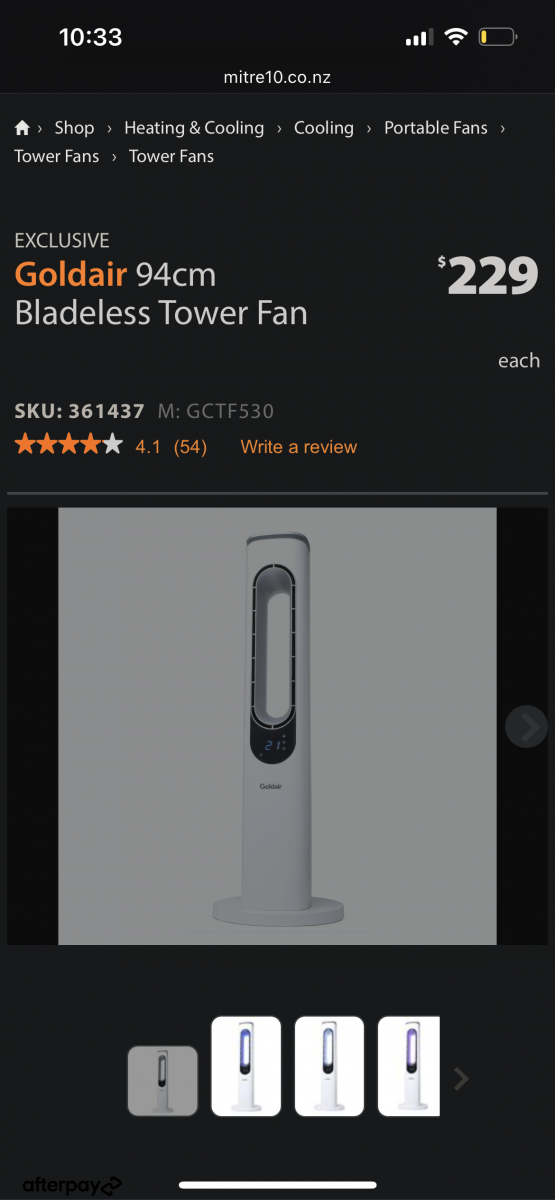Viewport: 555px width, 1200px height.
Task: Select the last Tower Fans breadcrumb
Action: click(x=171, y=156)
